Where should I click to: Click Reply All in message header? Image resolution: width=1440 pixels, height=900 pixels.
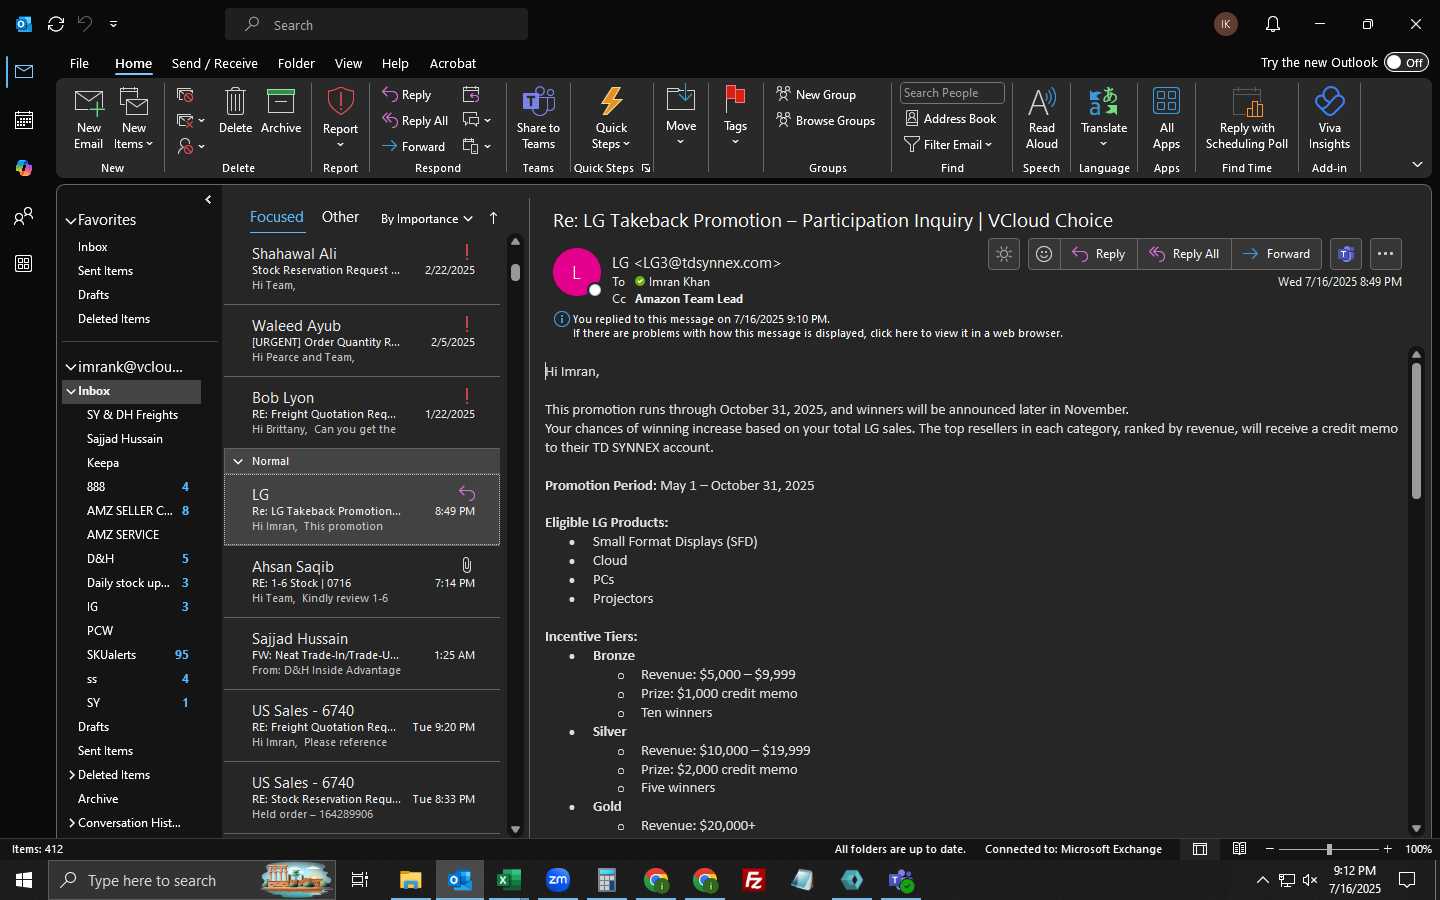pos(1184,254)
